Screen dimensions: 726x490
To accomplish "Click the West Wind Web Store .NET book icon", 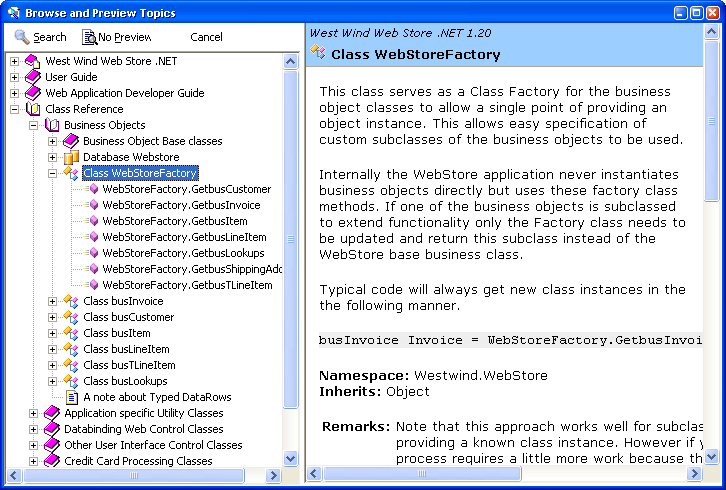I will [x=32, y=61].
